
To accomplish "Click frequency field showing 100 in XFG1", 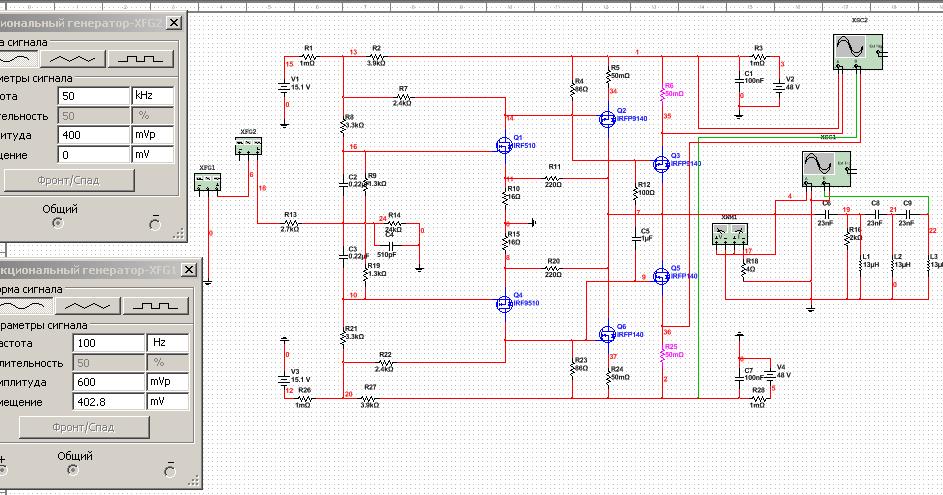I will point(108,343).
